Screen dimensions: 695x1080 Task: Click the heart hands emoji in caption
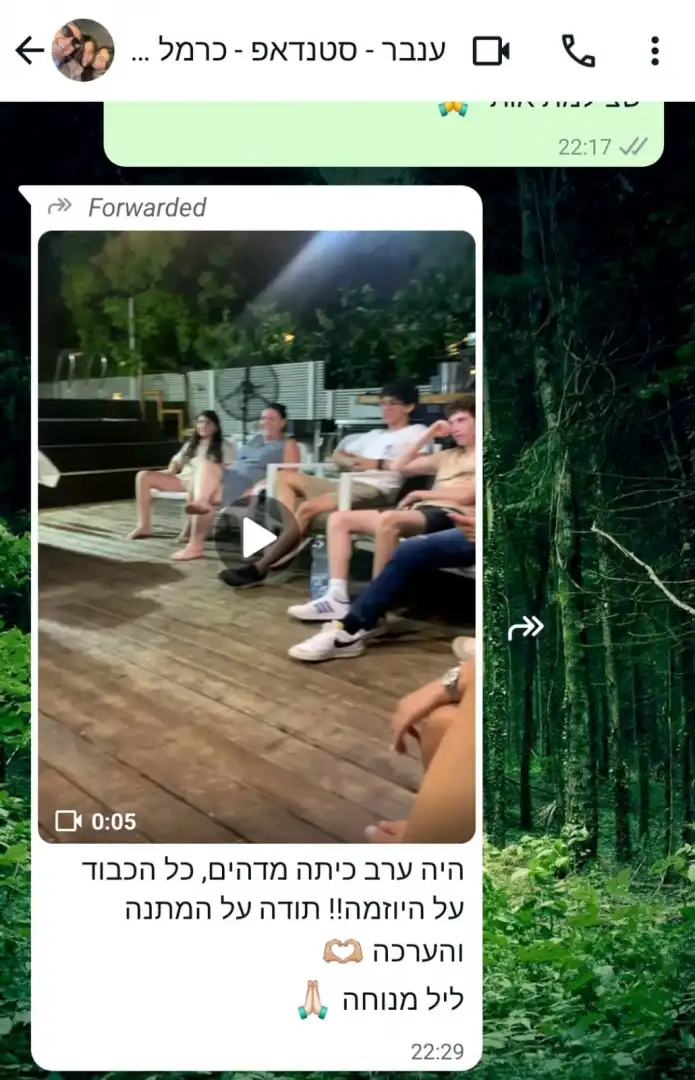click(x=343, y=951)
